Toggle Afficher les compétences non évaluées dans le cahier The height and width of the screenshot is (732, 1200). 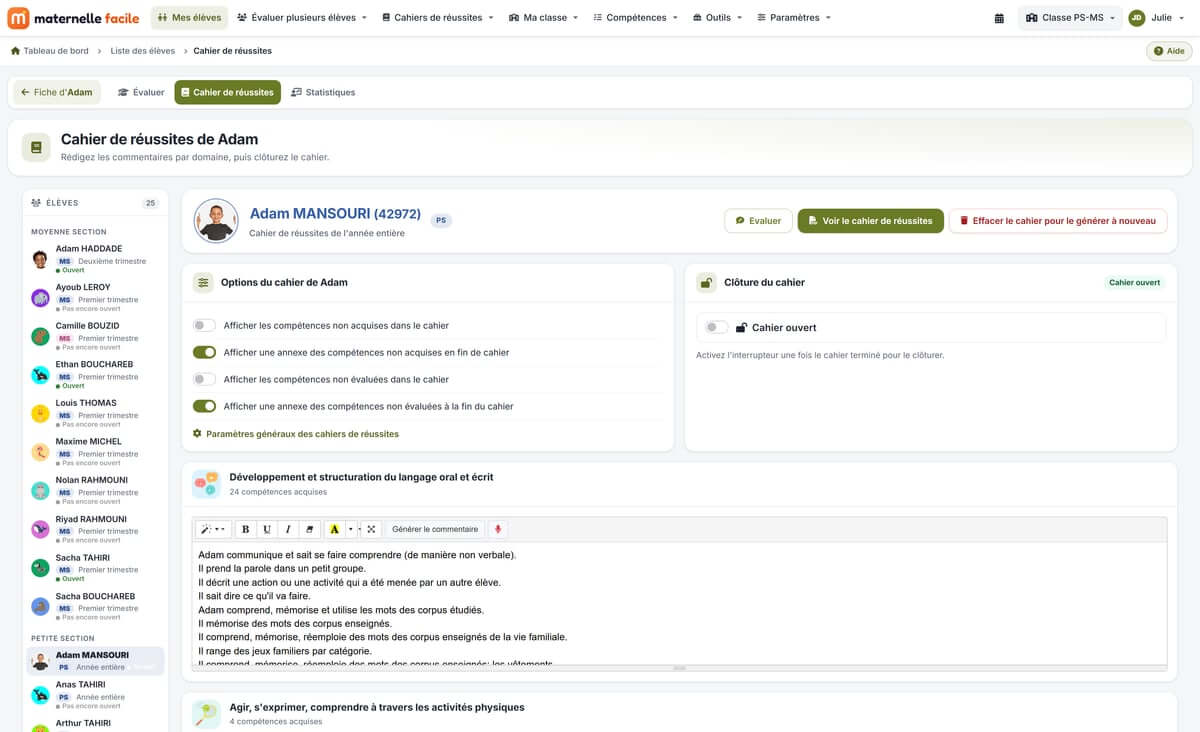[x=204, y=379]
